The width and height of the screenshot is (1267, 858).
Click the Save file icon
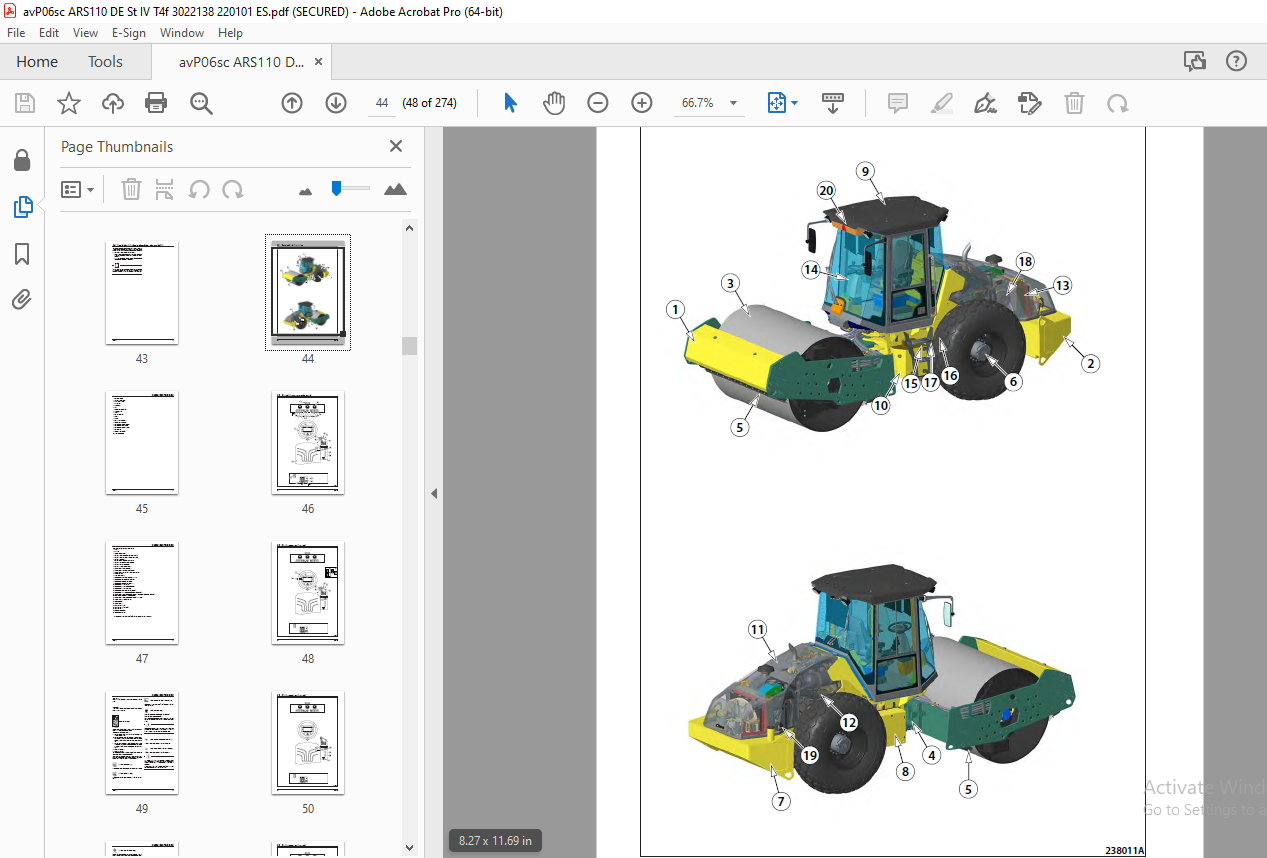point(25,103)
